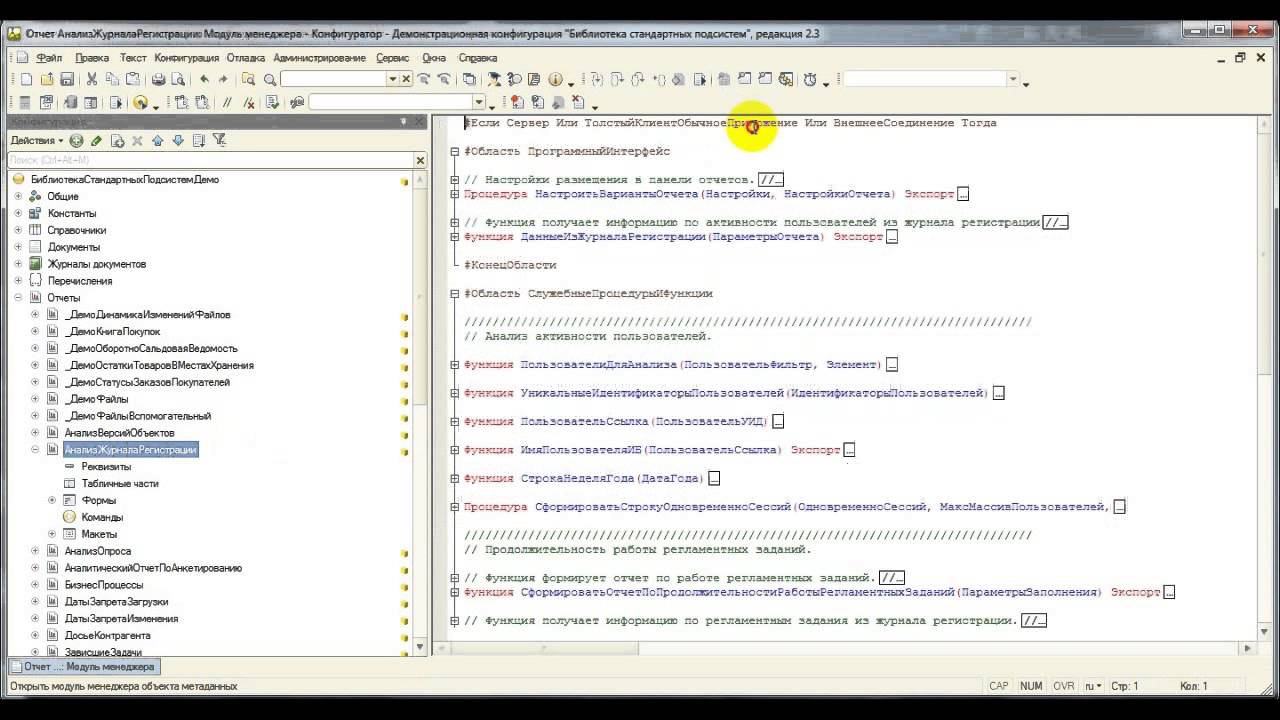The height and width of the screenshot is (720, 1280).
Task: Redo using the toolbar forward arrow
Action: click(225, 80)
